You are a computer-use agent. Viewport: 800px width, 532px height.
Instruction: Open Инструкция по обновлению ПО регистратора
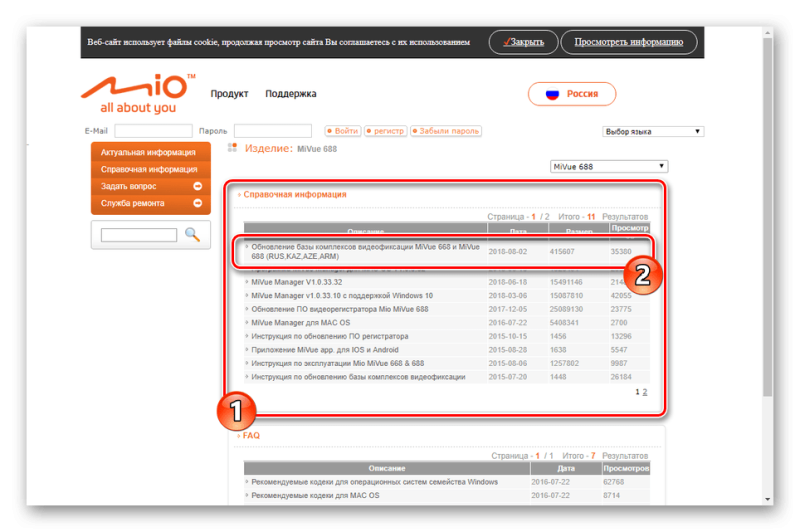click(330, 337)
